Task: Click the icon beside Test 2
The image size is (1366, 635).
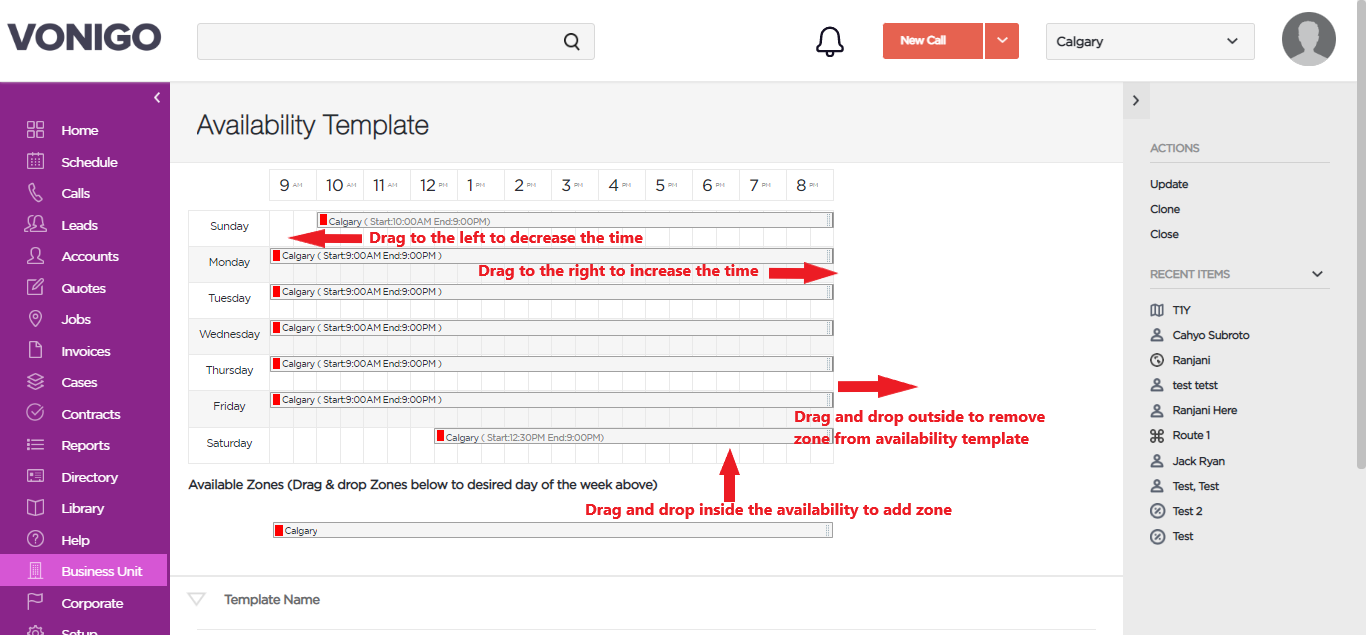Action: click(1157, 511)
